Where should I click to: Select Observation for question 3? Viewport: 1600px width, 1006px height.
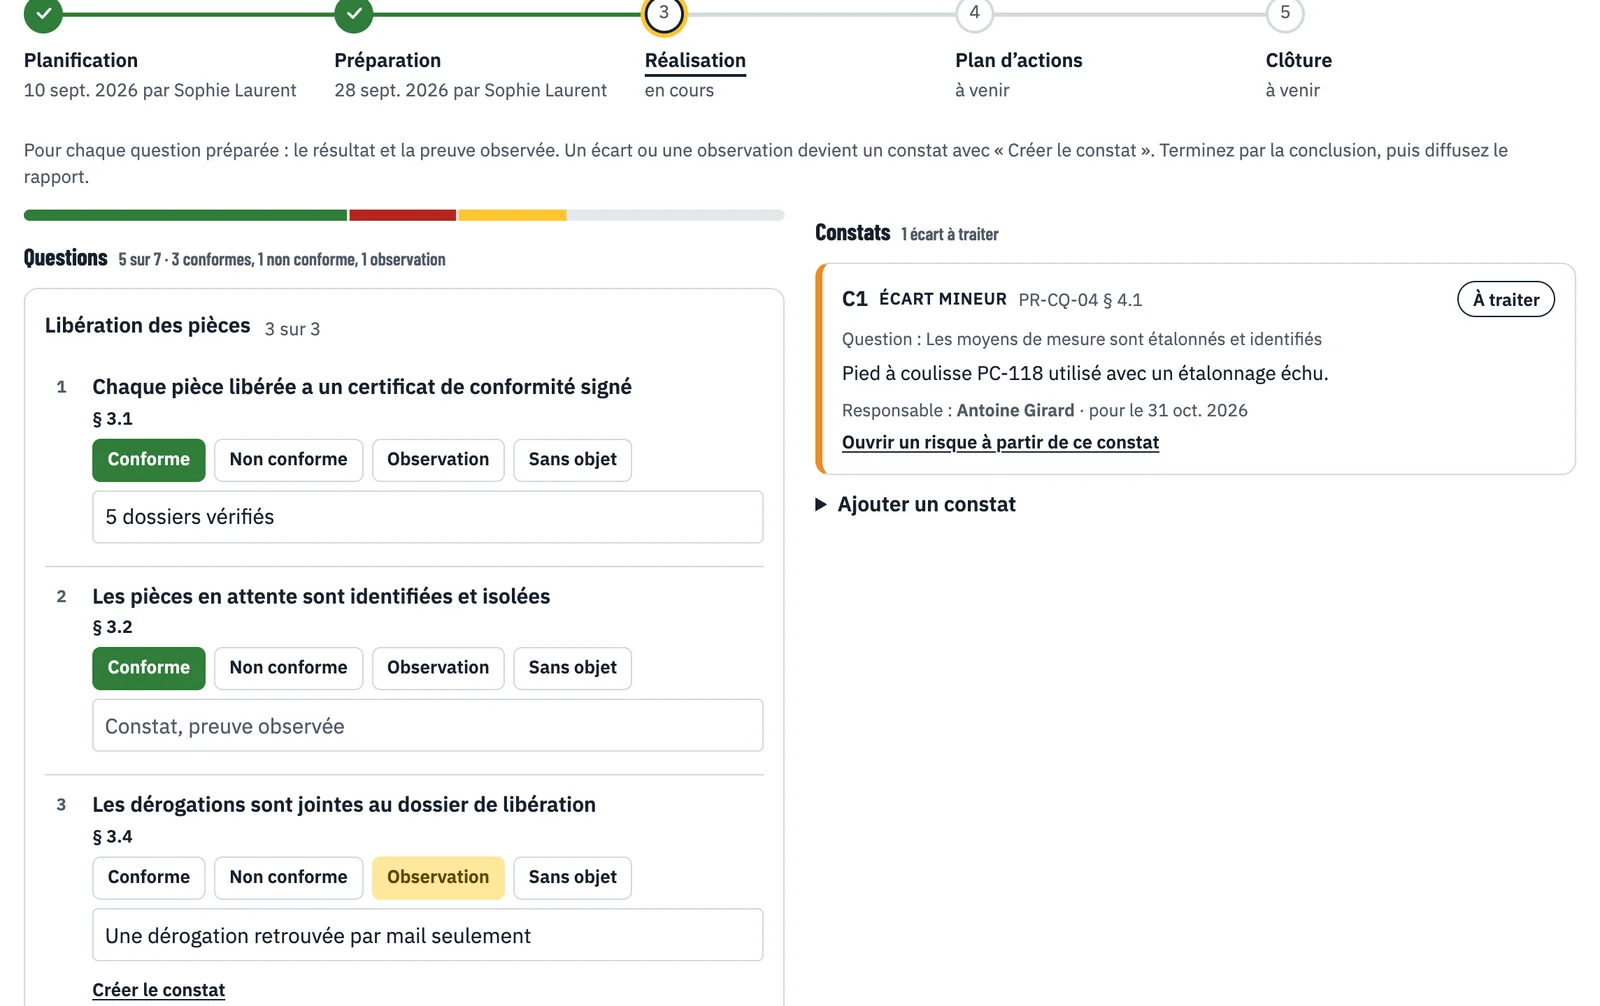[x=438, y=878]
